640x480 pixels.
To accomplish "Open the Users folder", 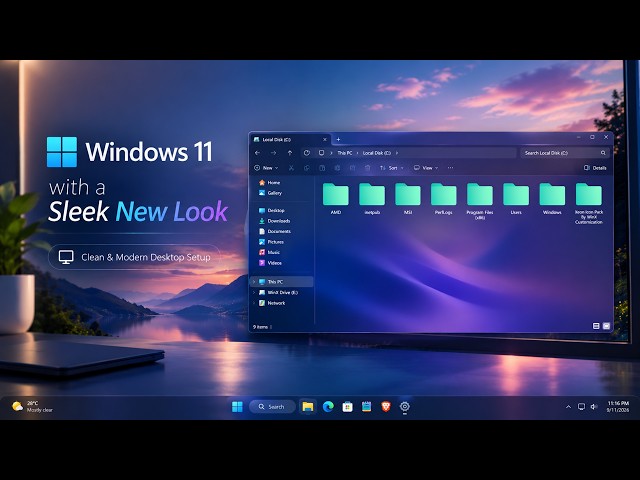I will 516,199.
